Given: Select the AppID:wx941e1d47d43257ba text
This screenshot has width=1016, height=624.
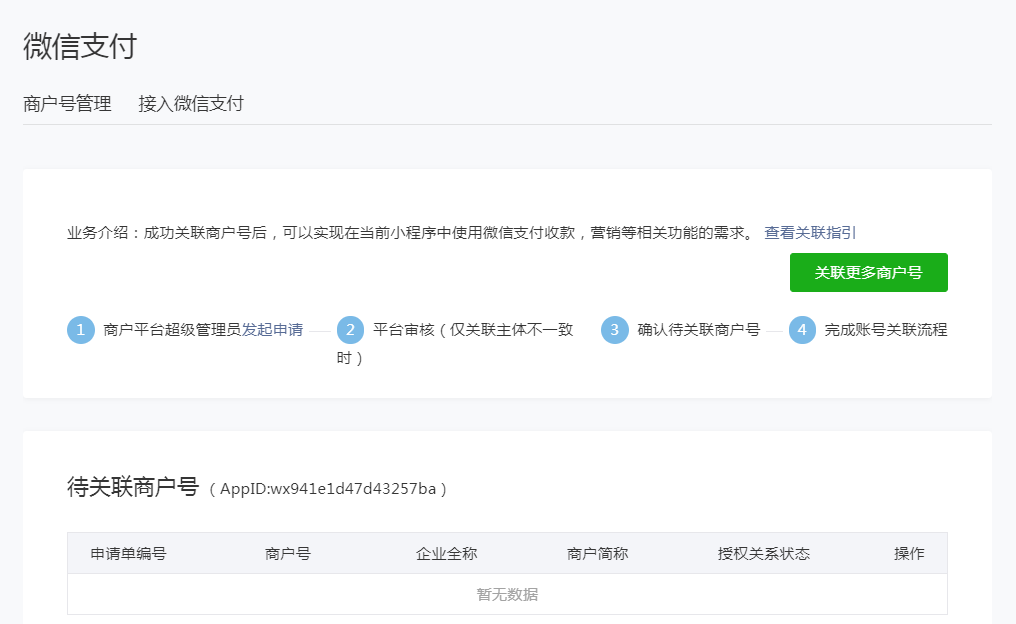Looking at the screenshot, I should pos(328,489).
